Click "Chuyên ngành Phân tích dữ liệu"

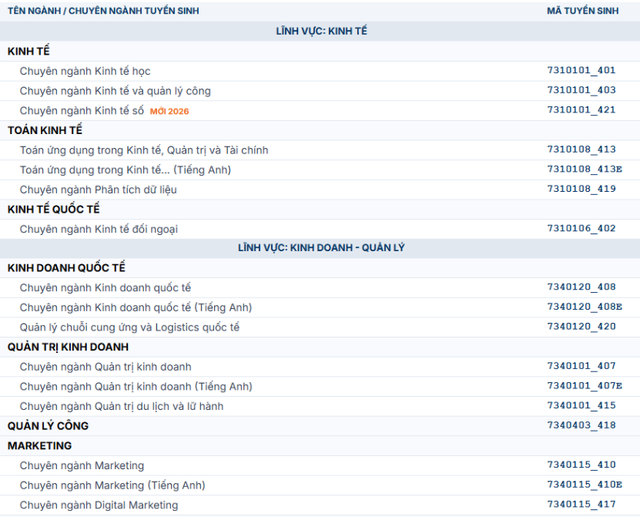click(97, 189)
